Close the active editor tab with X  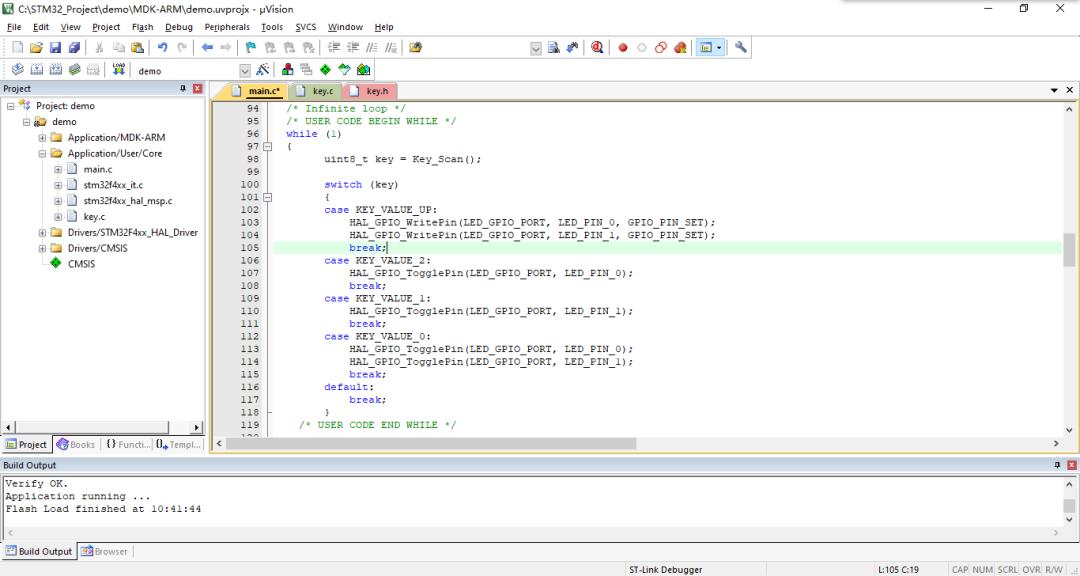point(1070,90)
